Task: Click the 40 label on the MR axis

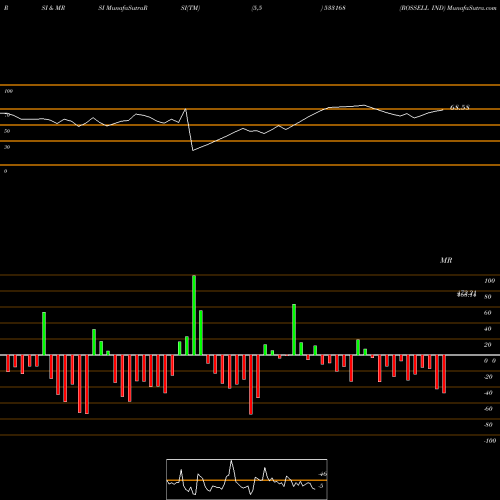Action: click(x=488, y=329)
